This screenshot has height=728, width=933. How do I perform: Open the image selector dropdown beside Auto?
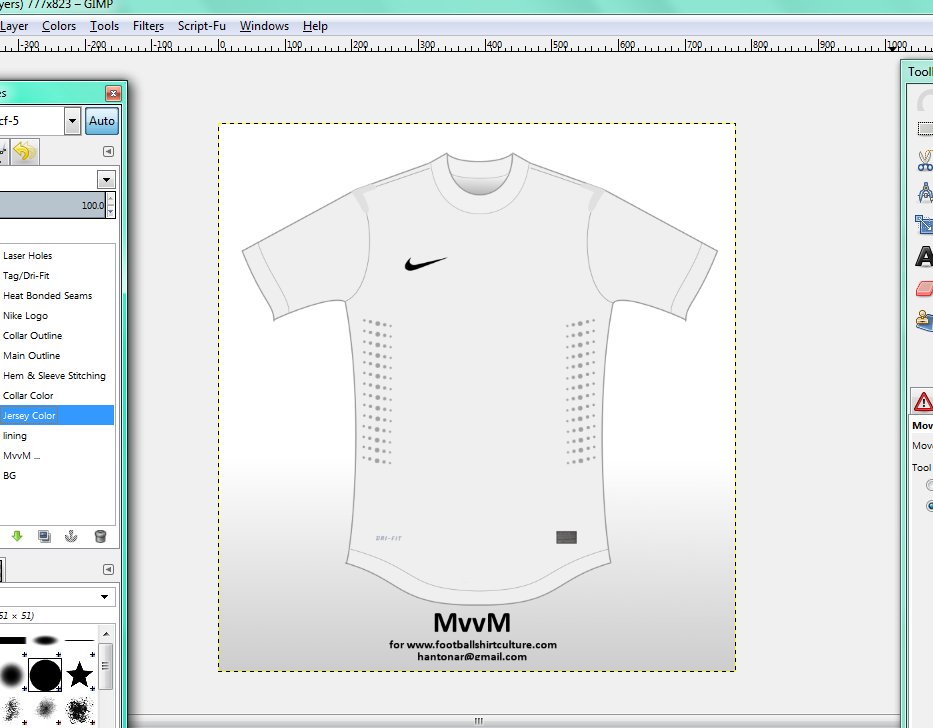pyautogui.click(x=72, y=122)
